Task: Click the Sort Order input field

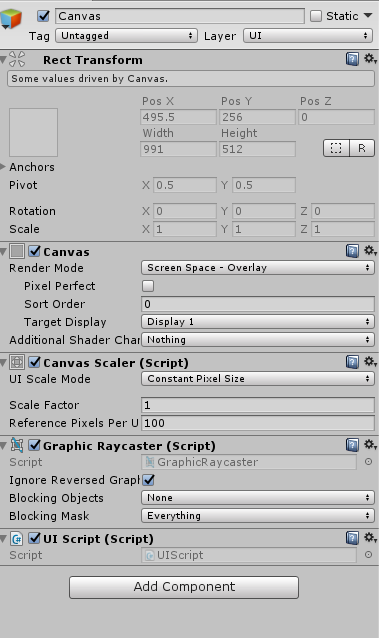Action: (x=258, y=304)
